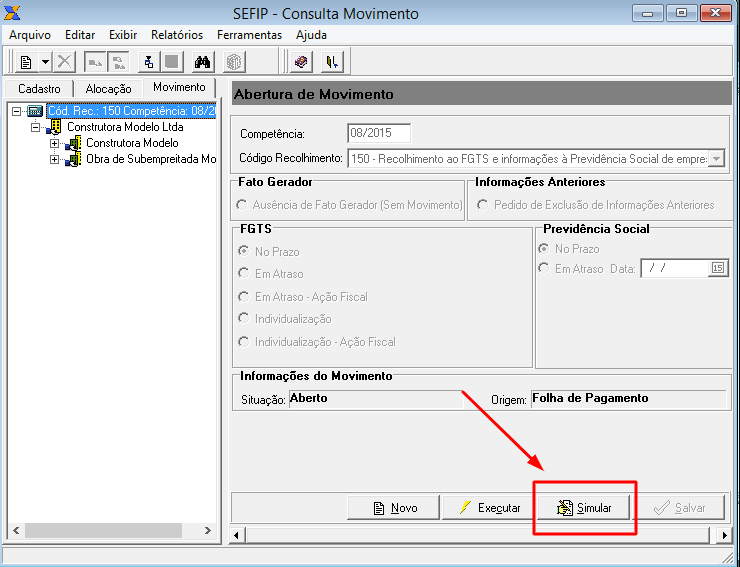Click the tree panel scroll-left arrow

pos(16,531)
